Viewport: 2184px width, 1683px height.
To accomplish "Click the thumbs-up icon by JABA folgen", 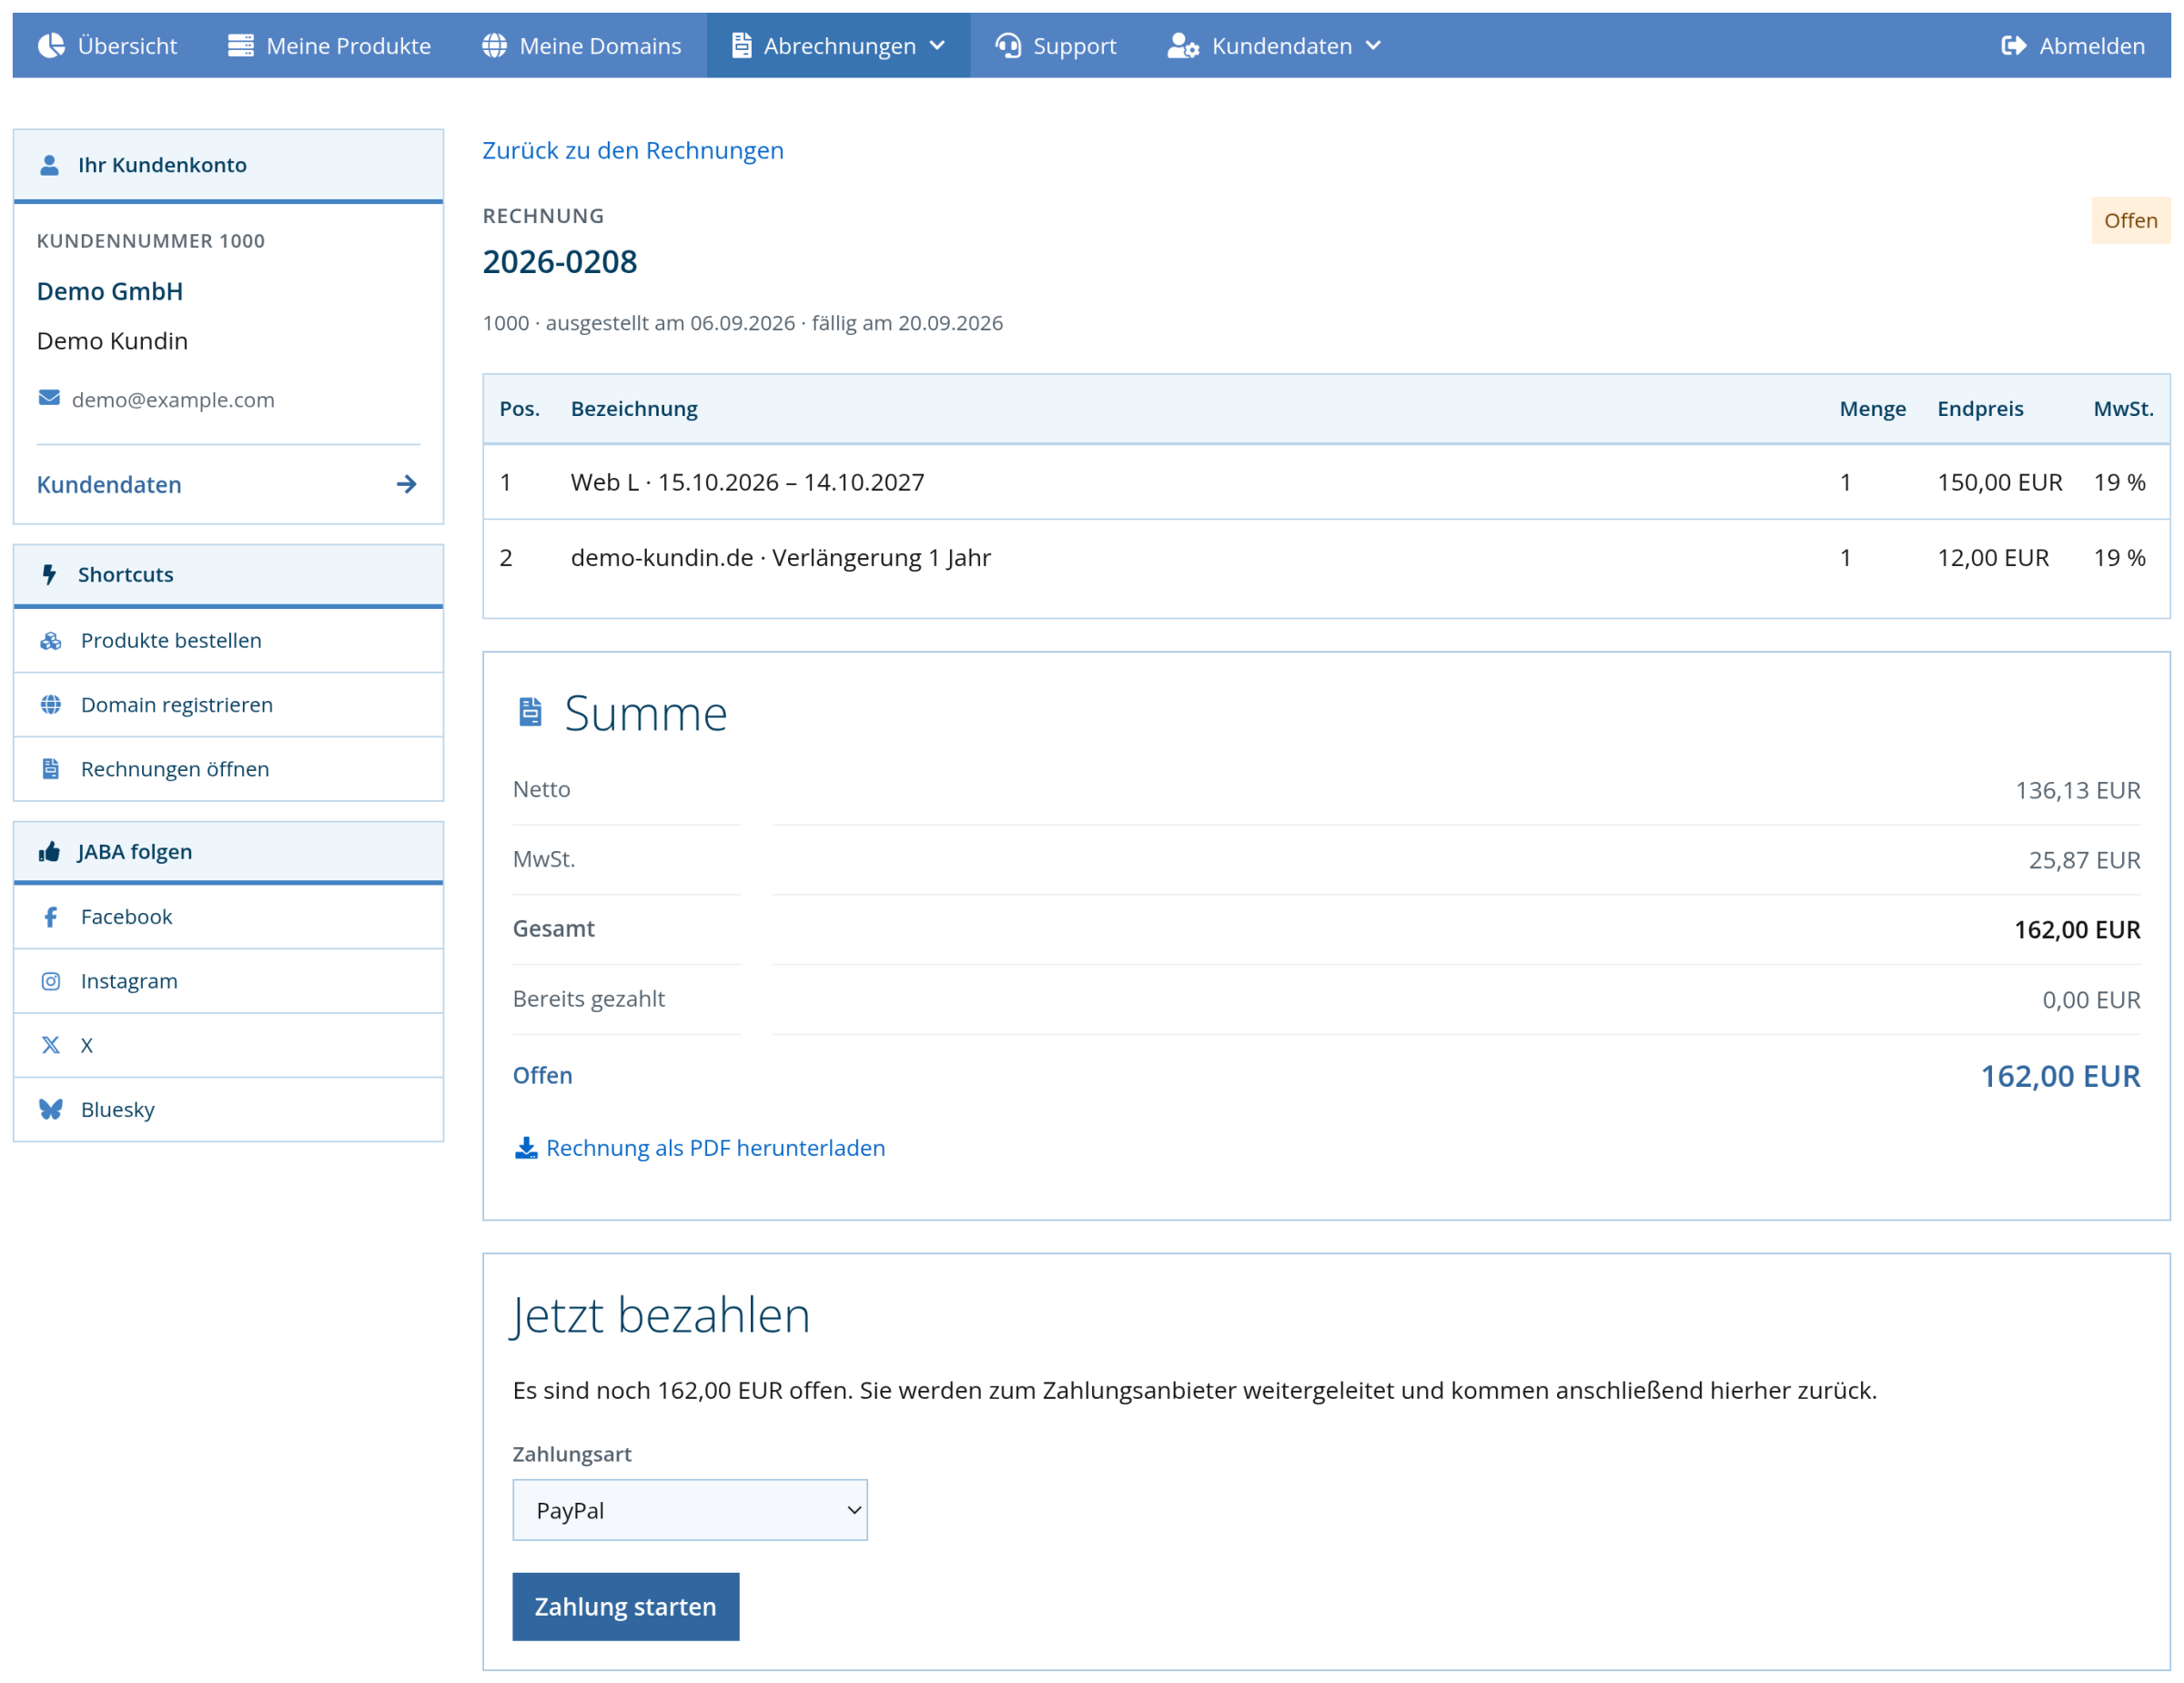I will 49,851.
